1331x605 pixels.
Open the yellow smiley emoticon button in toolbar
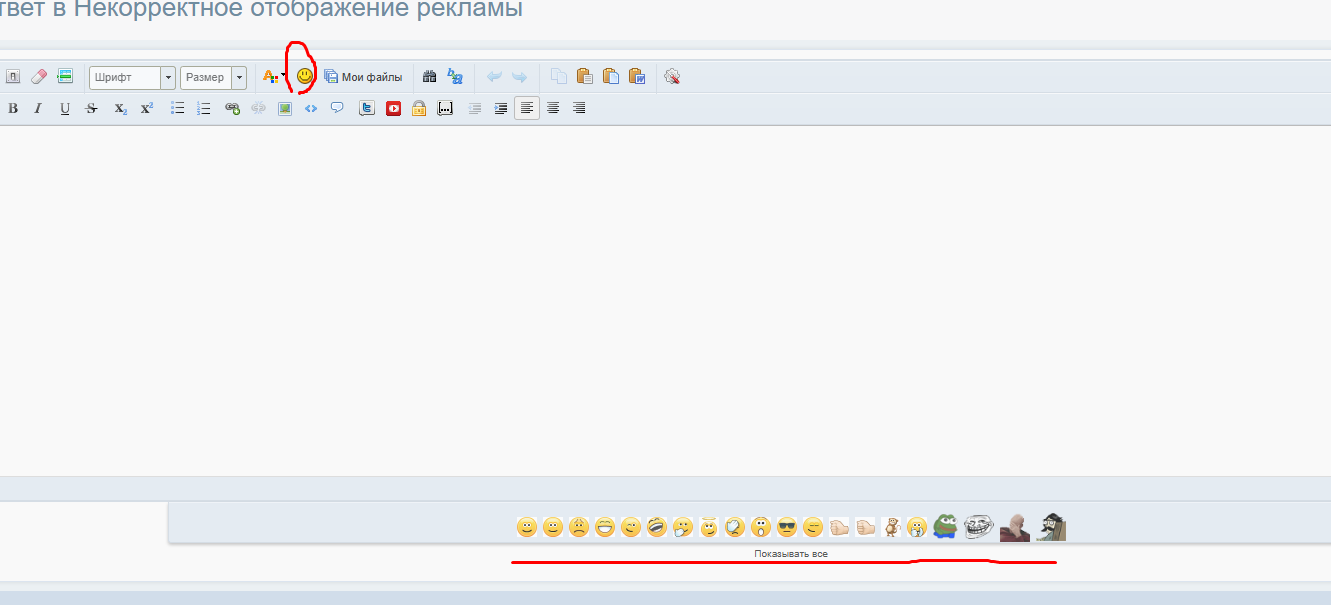pos(305,76)
